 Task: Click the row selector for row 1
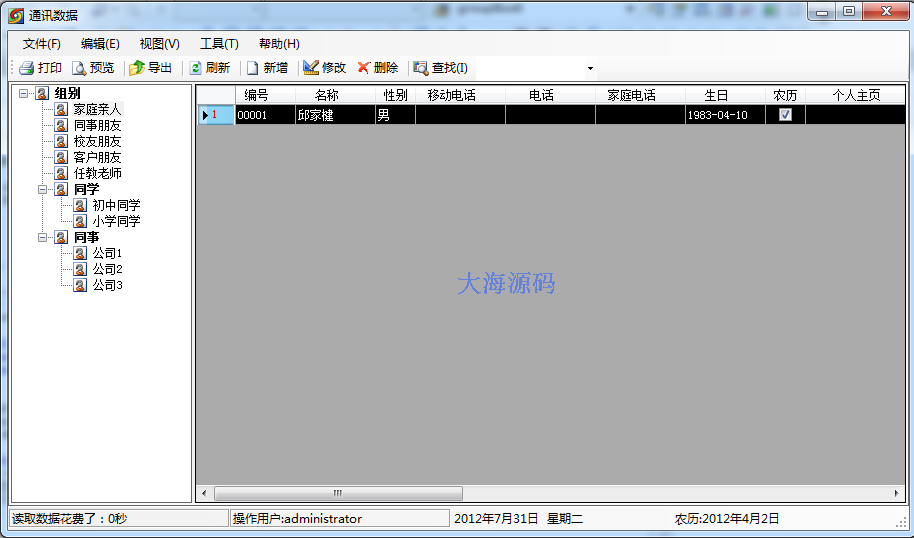click(216, 115)
